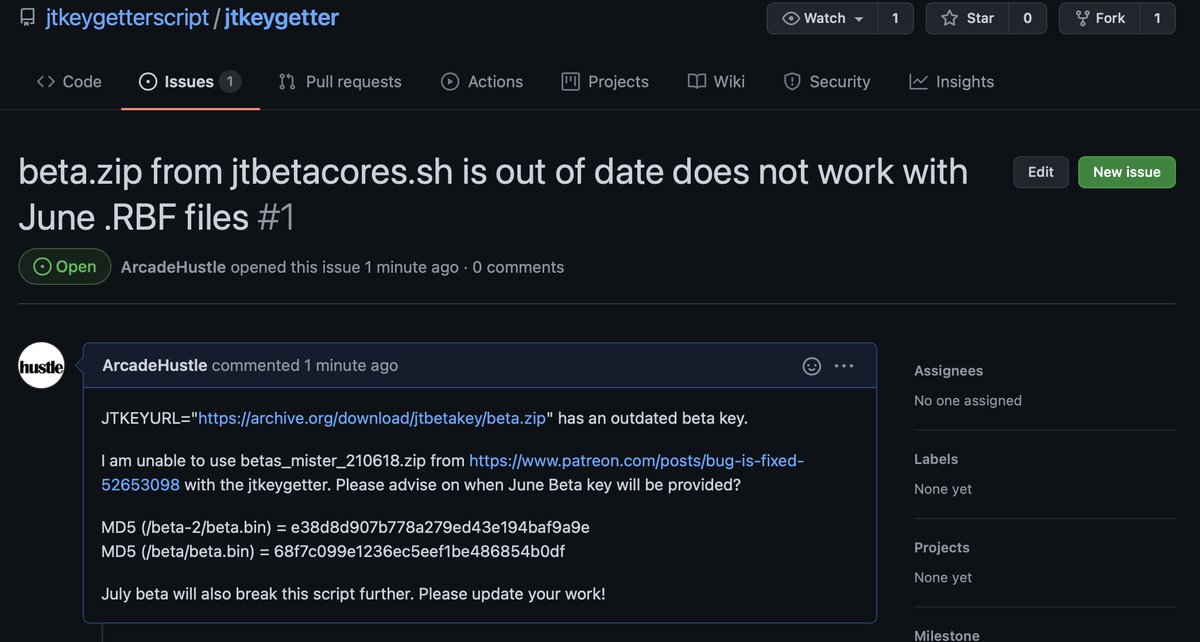Add a reaction with the smiley icon
Image resolution: width=1200 pixels, height=642 pixels.
(x=812, y=366)
